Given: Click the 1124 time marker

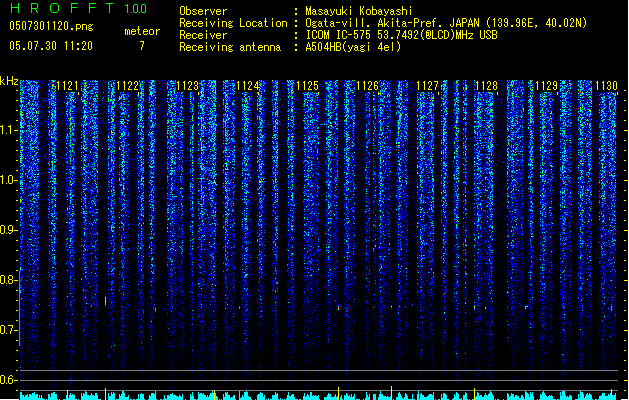Looking at the screenshot, I should click(248, 86).
